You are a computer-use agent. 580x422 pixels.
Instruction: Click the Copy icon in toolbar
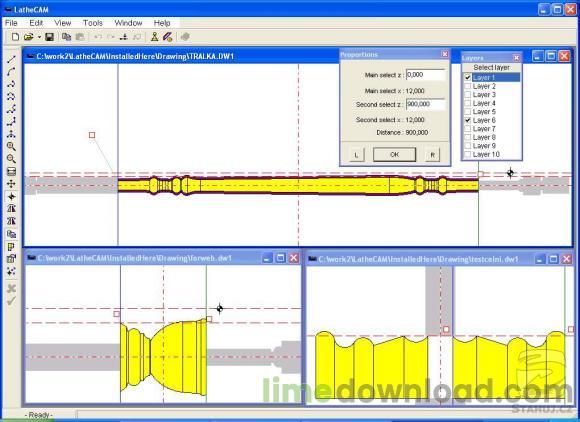click(x=66, y=37)
